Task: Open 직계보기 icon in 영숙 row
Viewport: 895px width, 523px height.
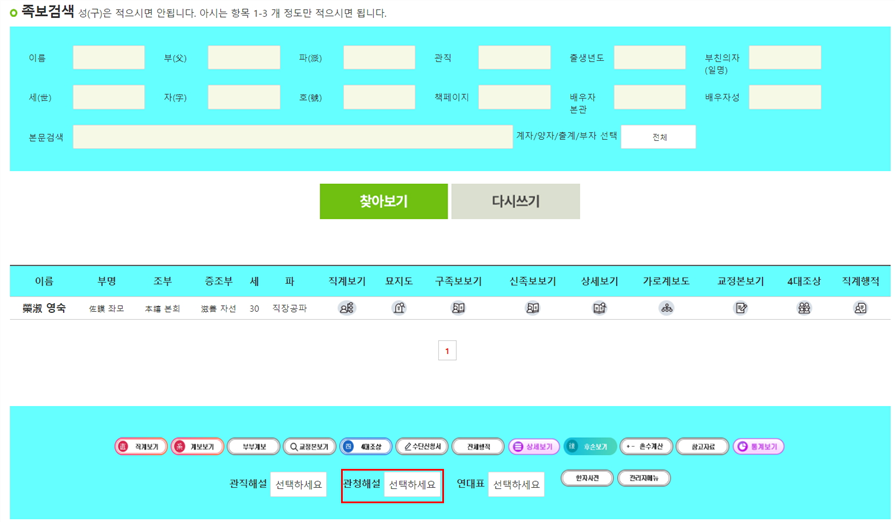Action: [x=346, y=308]
